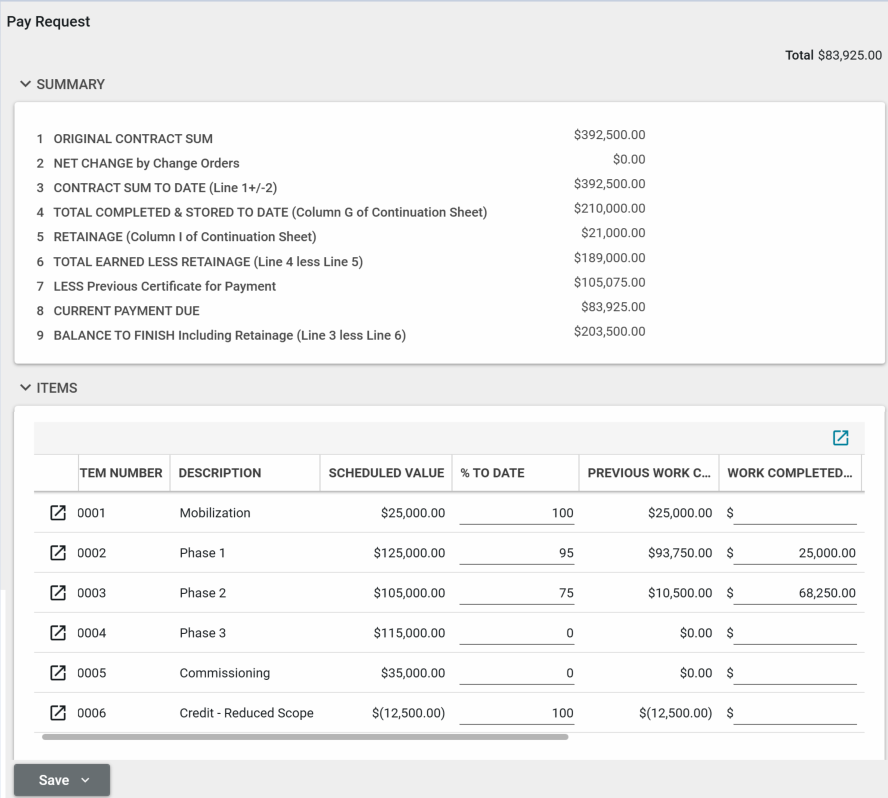Click % To Date column header
888x798 pixels.
click(492, 473)
